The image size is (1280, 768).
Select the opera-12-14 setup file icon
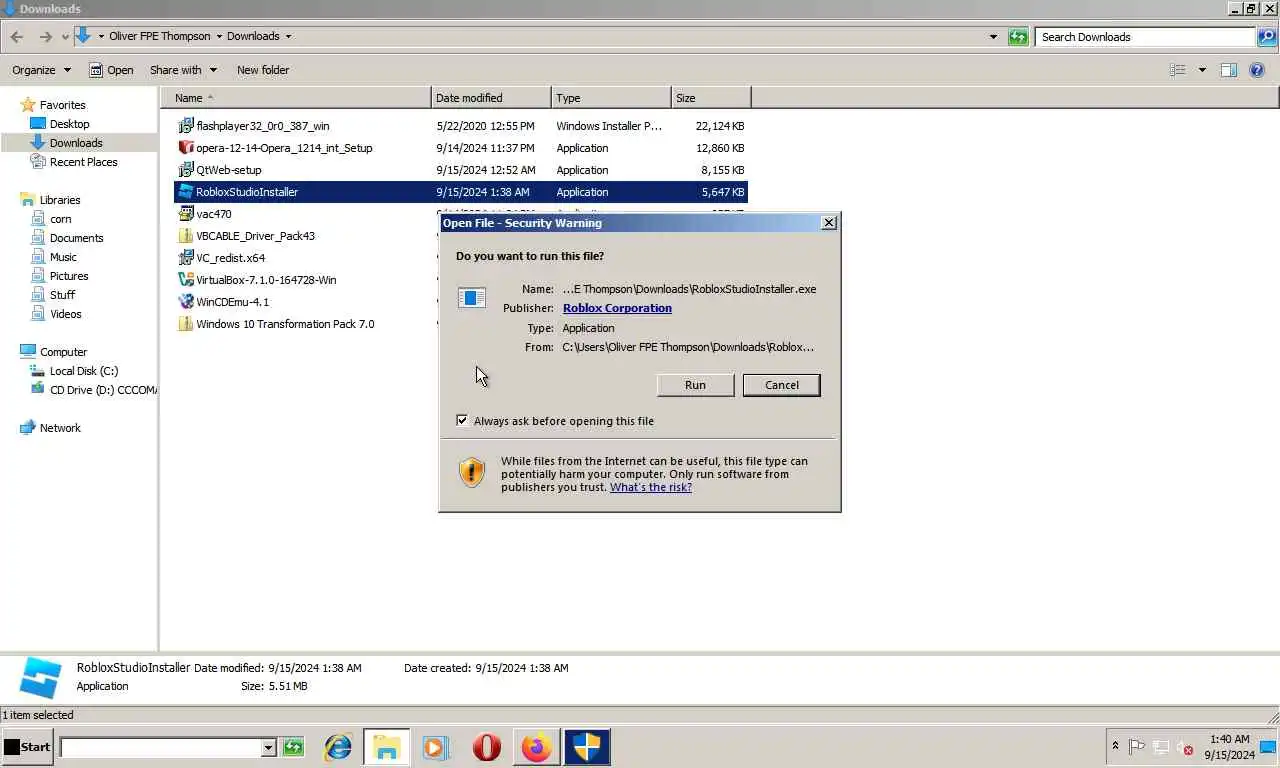[x=185, y=148]
